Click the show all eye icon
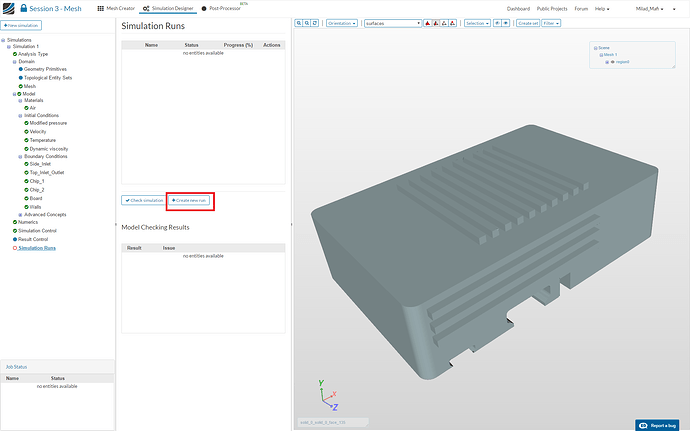 [506, 23]
